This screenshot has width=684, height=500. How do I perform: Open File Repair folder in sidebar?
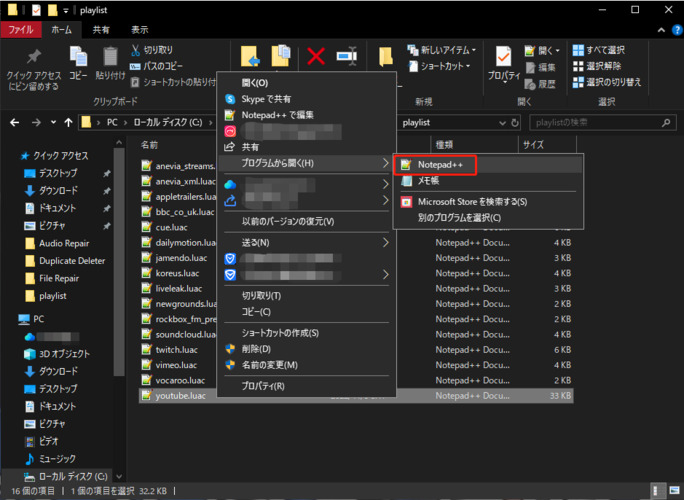52,278
